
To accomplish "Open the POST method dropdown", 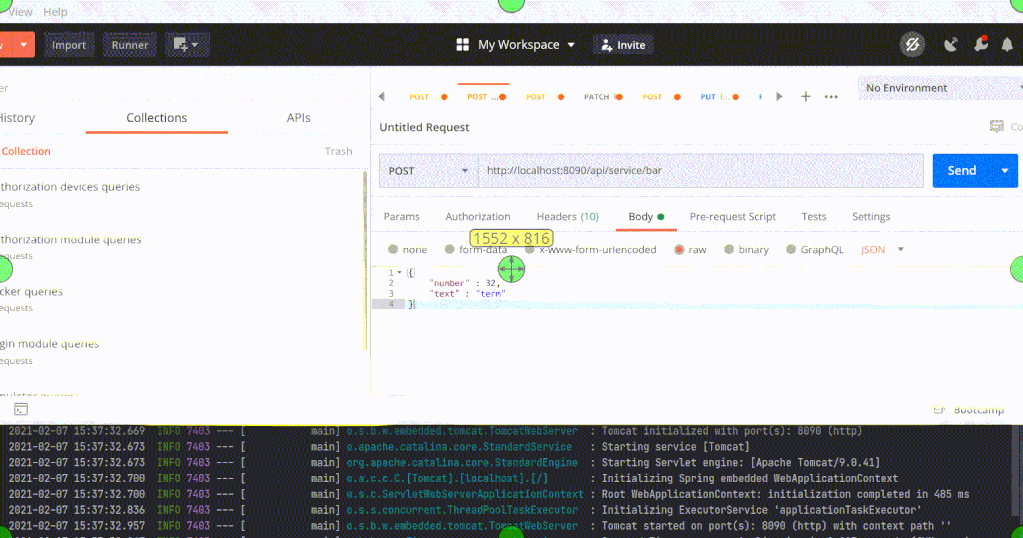I will pyautogui.click(x=429, y=171).
